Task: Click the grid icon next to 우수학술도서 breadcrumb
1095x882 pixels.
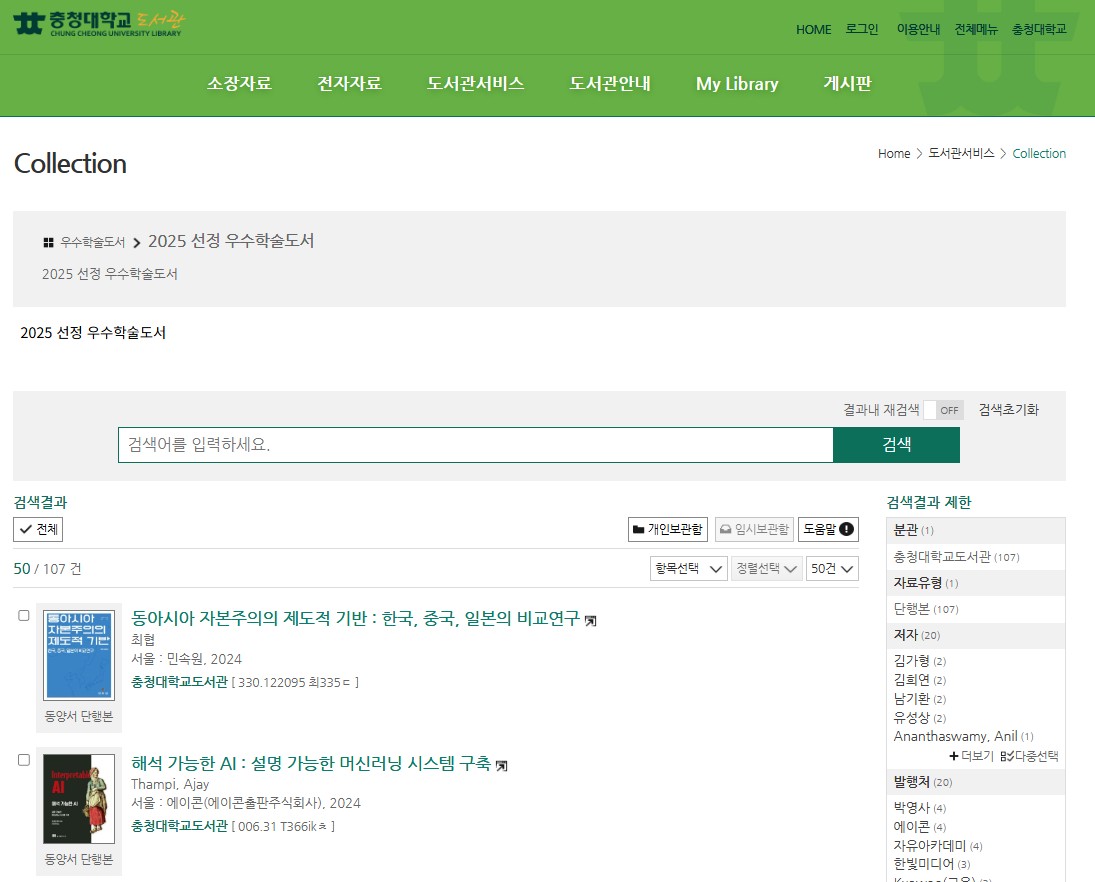Action: point(48,241)
